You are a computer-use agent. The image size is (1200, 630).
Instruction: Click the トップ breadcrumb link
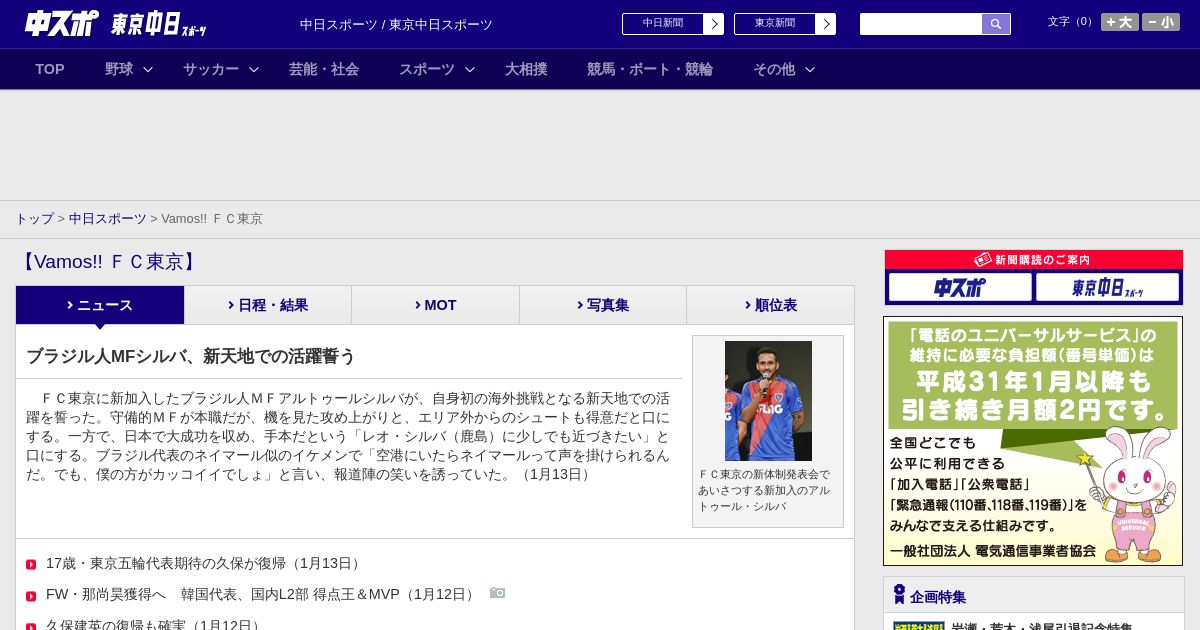coord(35,219)
